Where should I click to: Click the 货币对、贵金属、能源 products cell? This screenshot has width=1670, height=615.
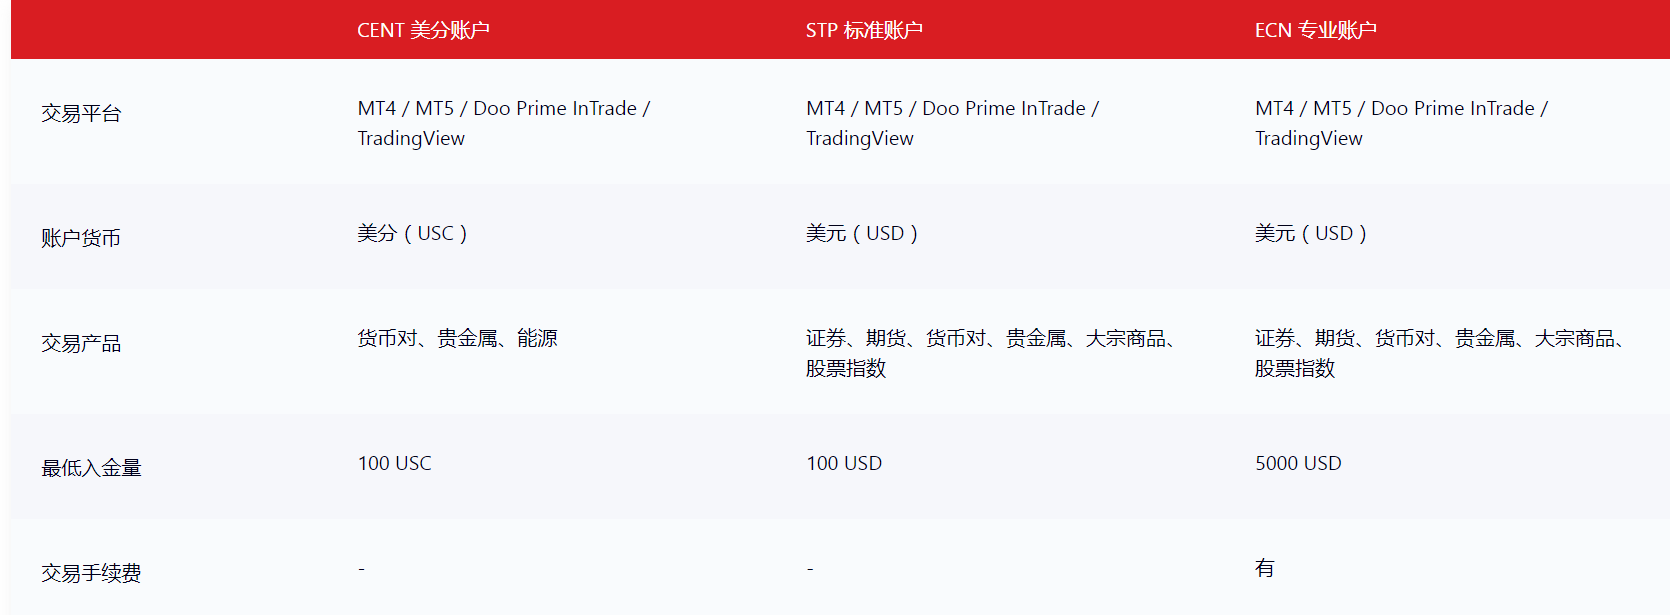coord(457,339)
